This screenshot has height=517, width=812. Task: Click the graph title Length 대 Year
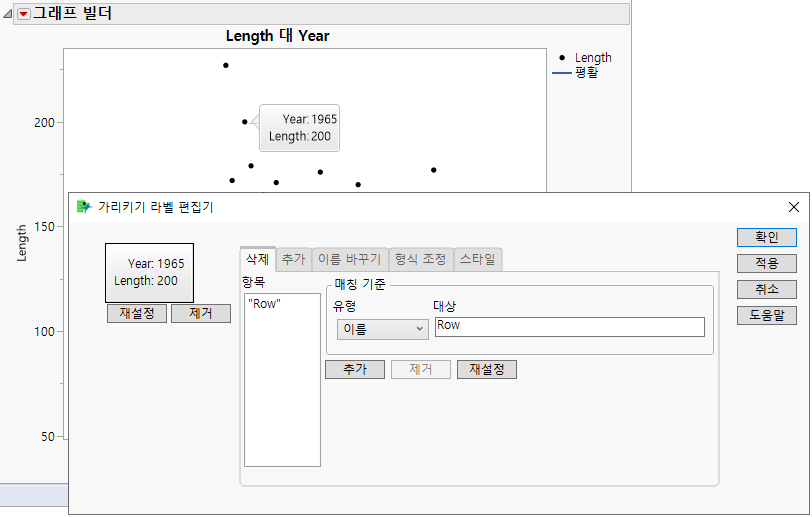click(x=278, y=36)
